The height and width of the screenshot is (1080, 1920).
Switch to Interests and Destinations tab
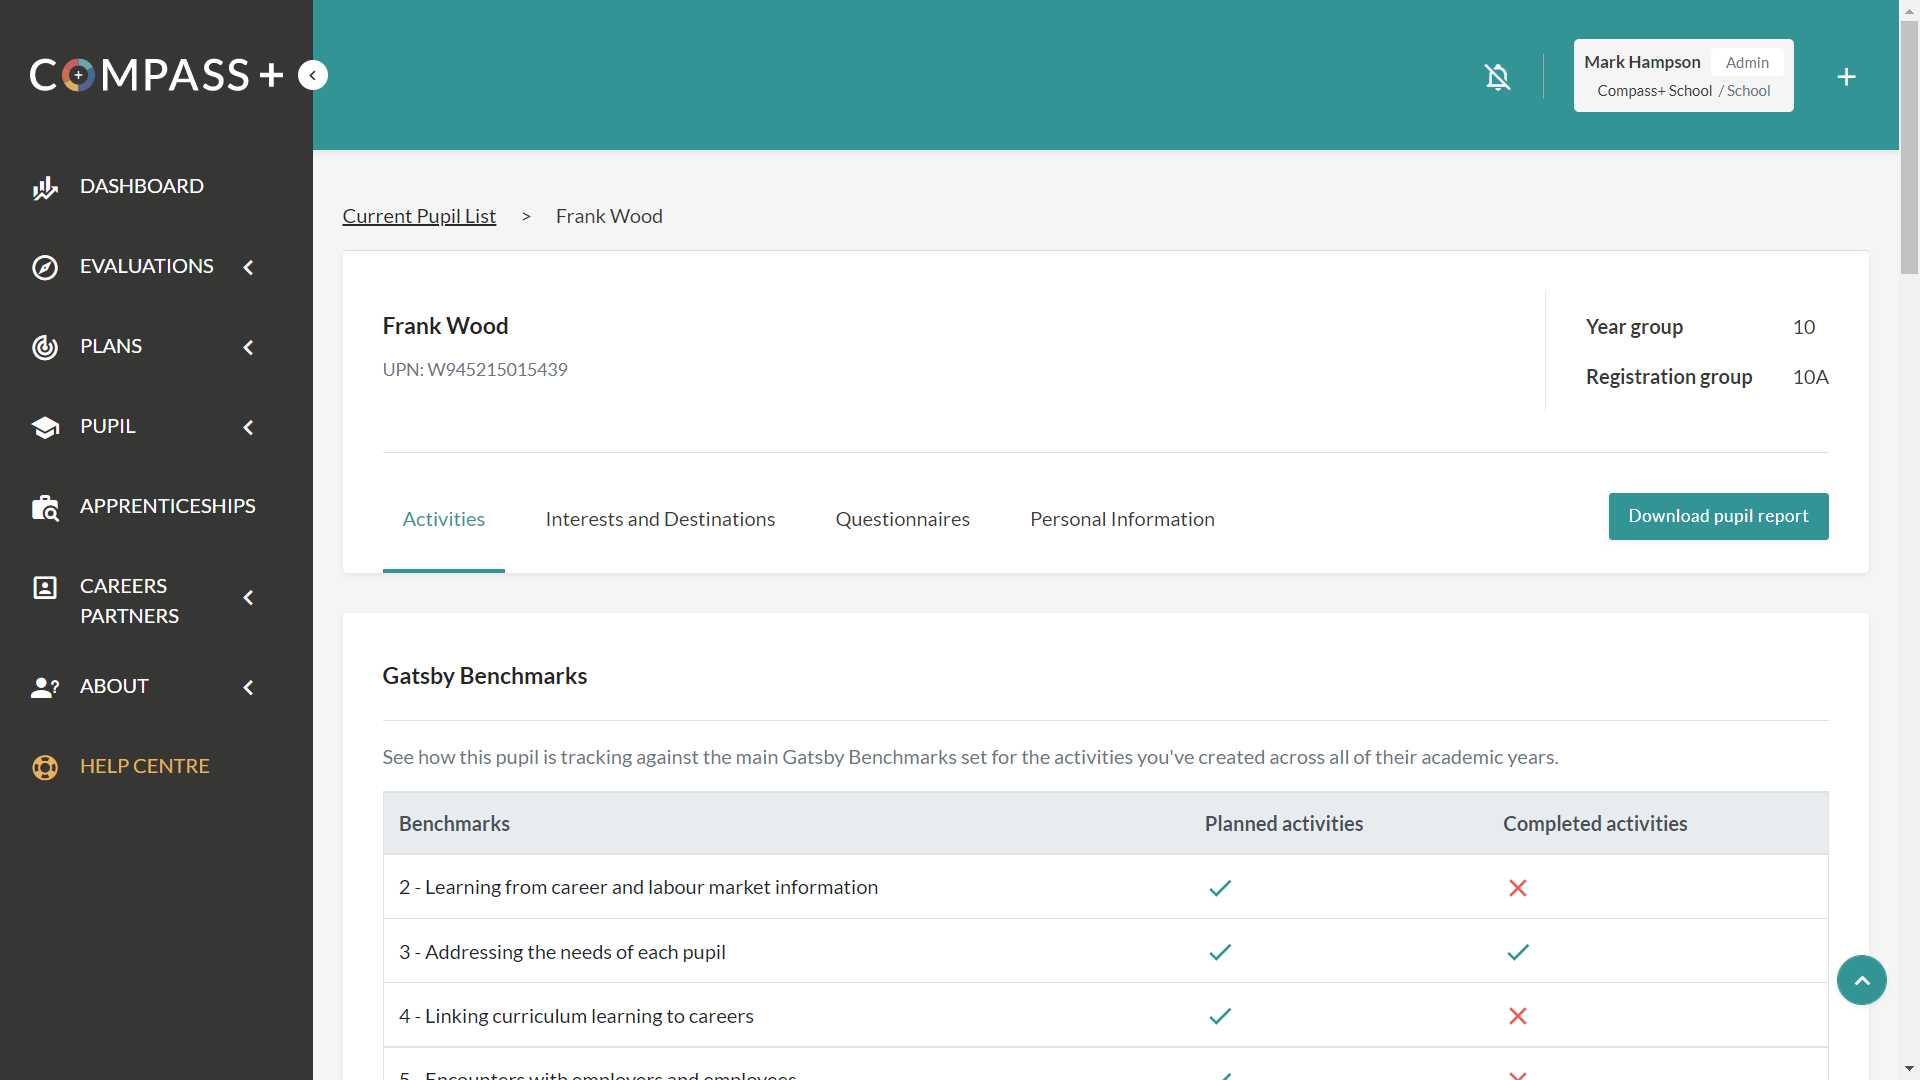coord(660,519)
